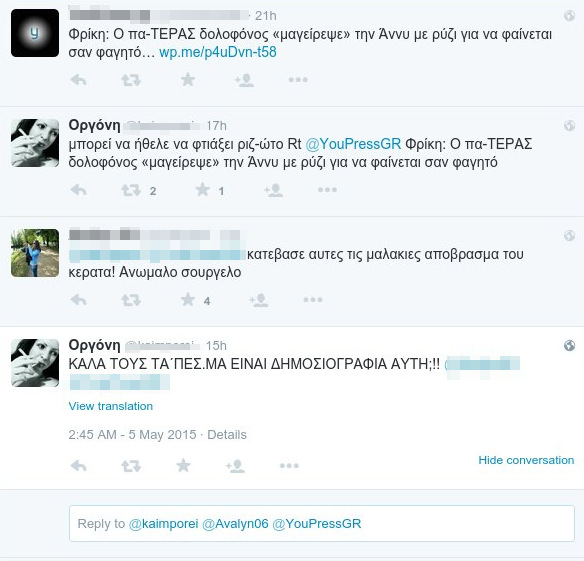Reply to the tweet starting κατεβασε αυτες
This screenshot has height=561, width=584.
[x=79, y=300]
